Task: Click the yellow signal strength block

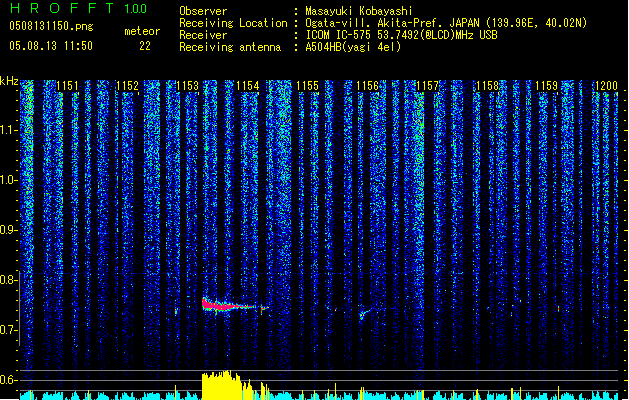Action: [x=221, y=385]
